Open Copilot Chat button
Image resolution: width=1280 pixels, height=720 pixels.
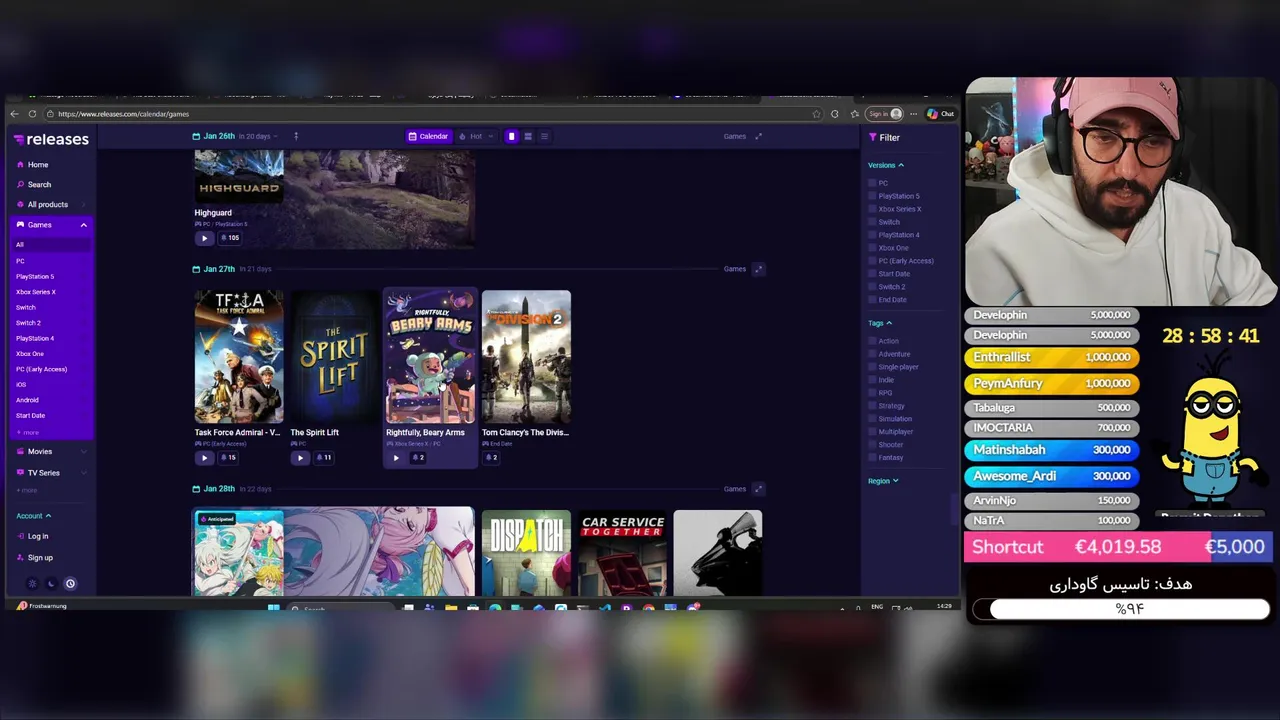pos(940,114)
